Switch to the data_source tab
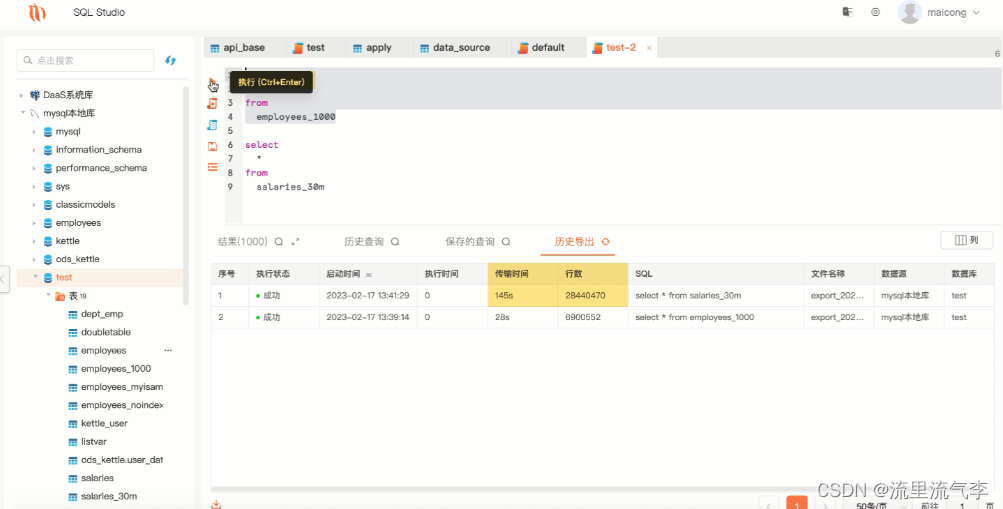 (455, 47)
